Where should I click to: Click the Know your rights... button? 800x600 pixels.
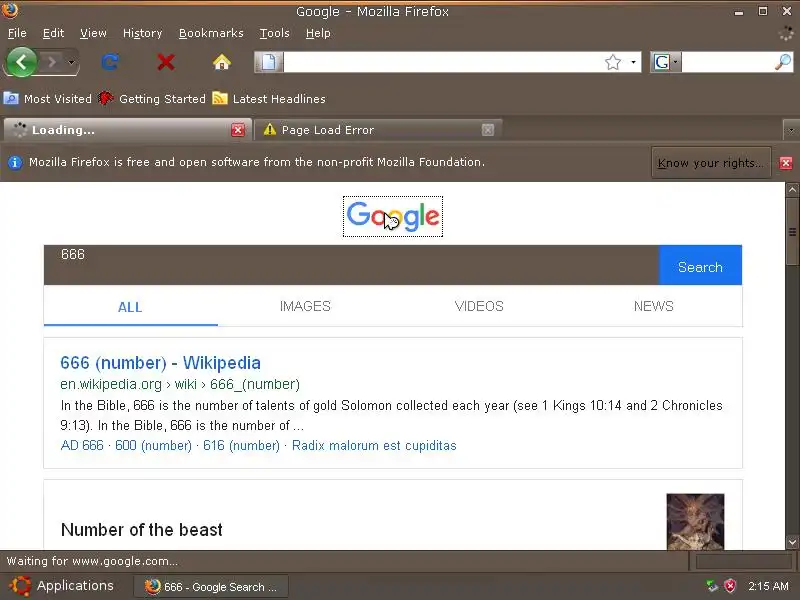click(711, 163)
